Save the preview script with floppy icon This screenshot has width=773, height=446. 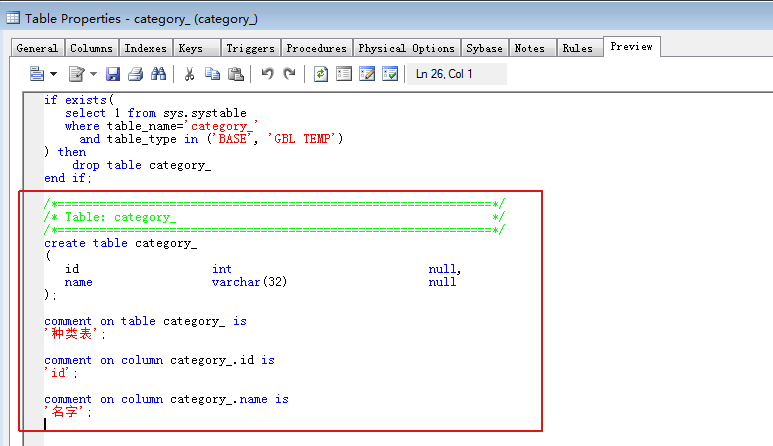pos(113,74)
